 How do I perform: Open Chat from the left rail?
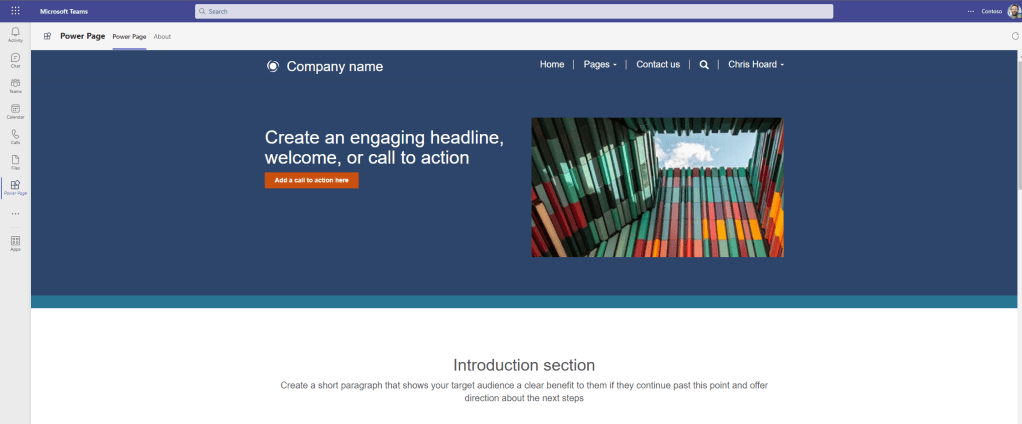coord(15,60)
